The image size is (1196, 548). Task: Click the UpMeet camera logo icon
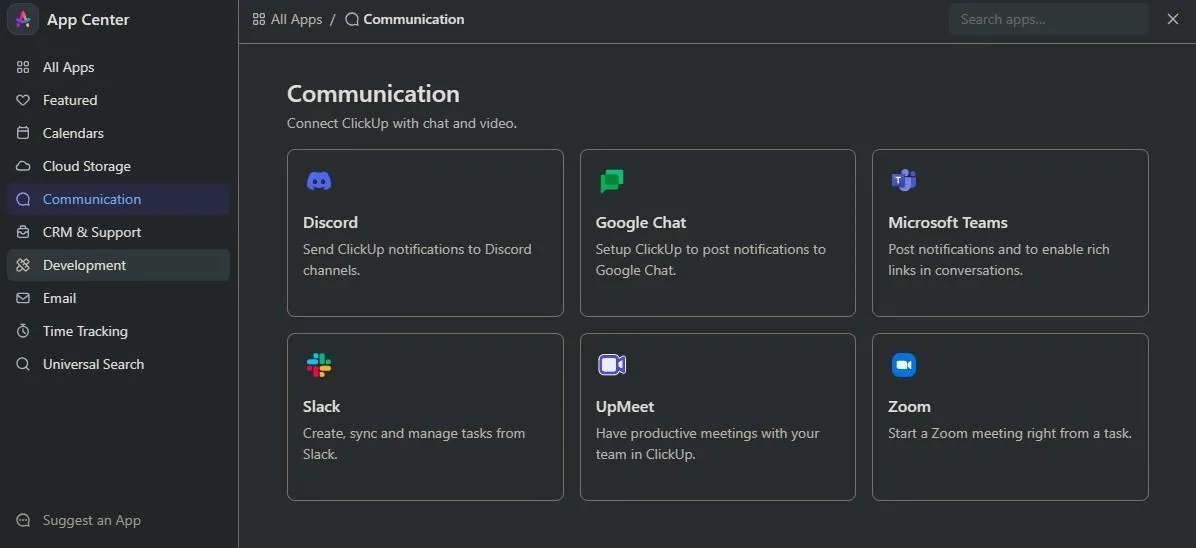tap(612, 365)
